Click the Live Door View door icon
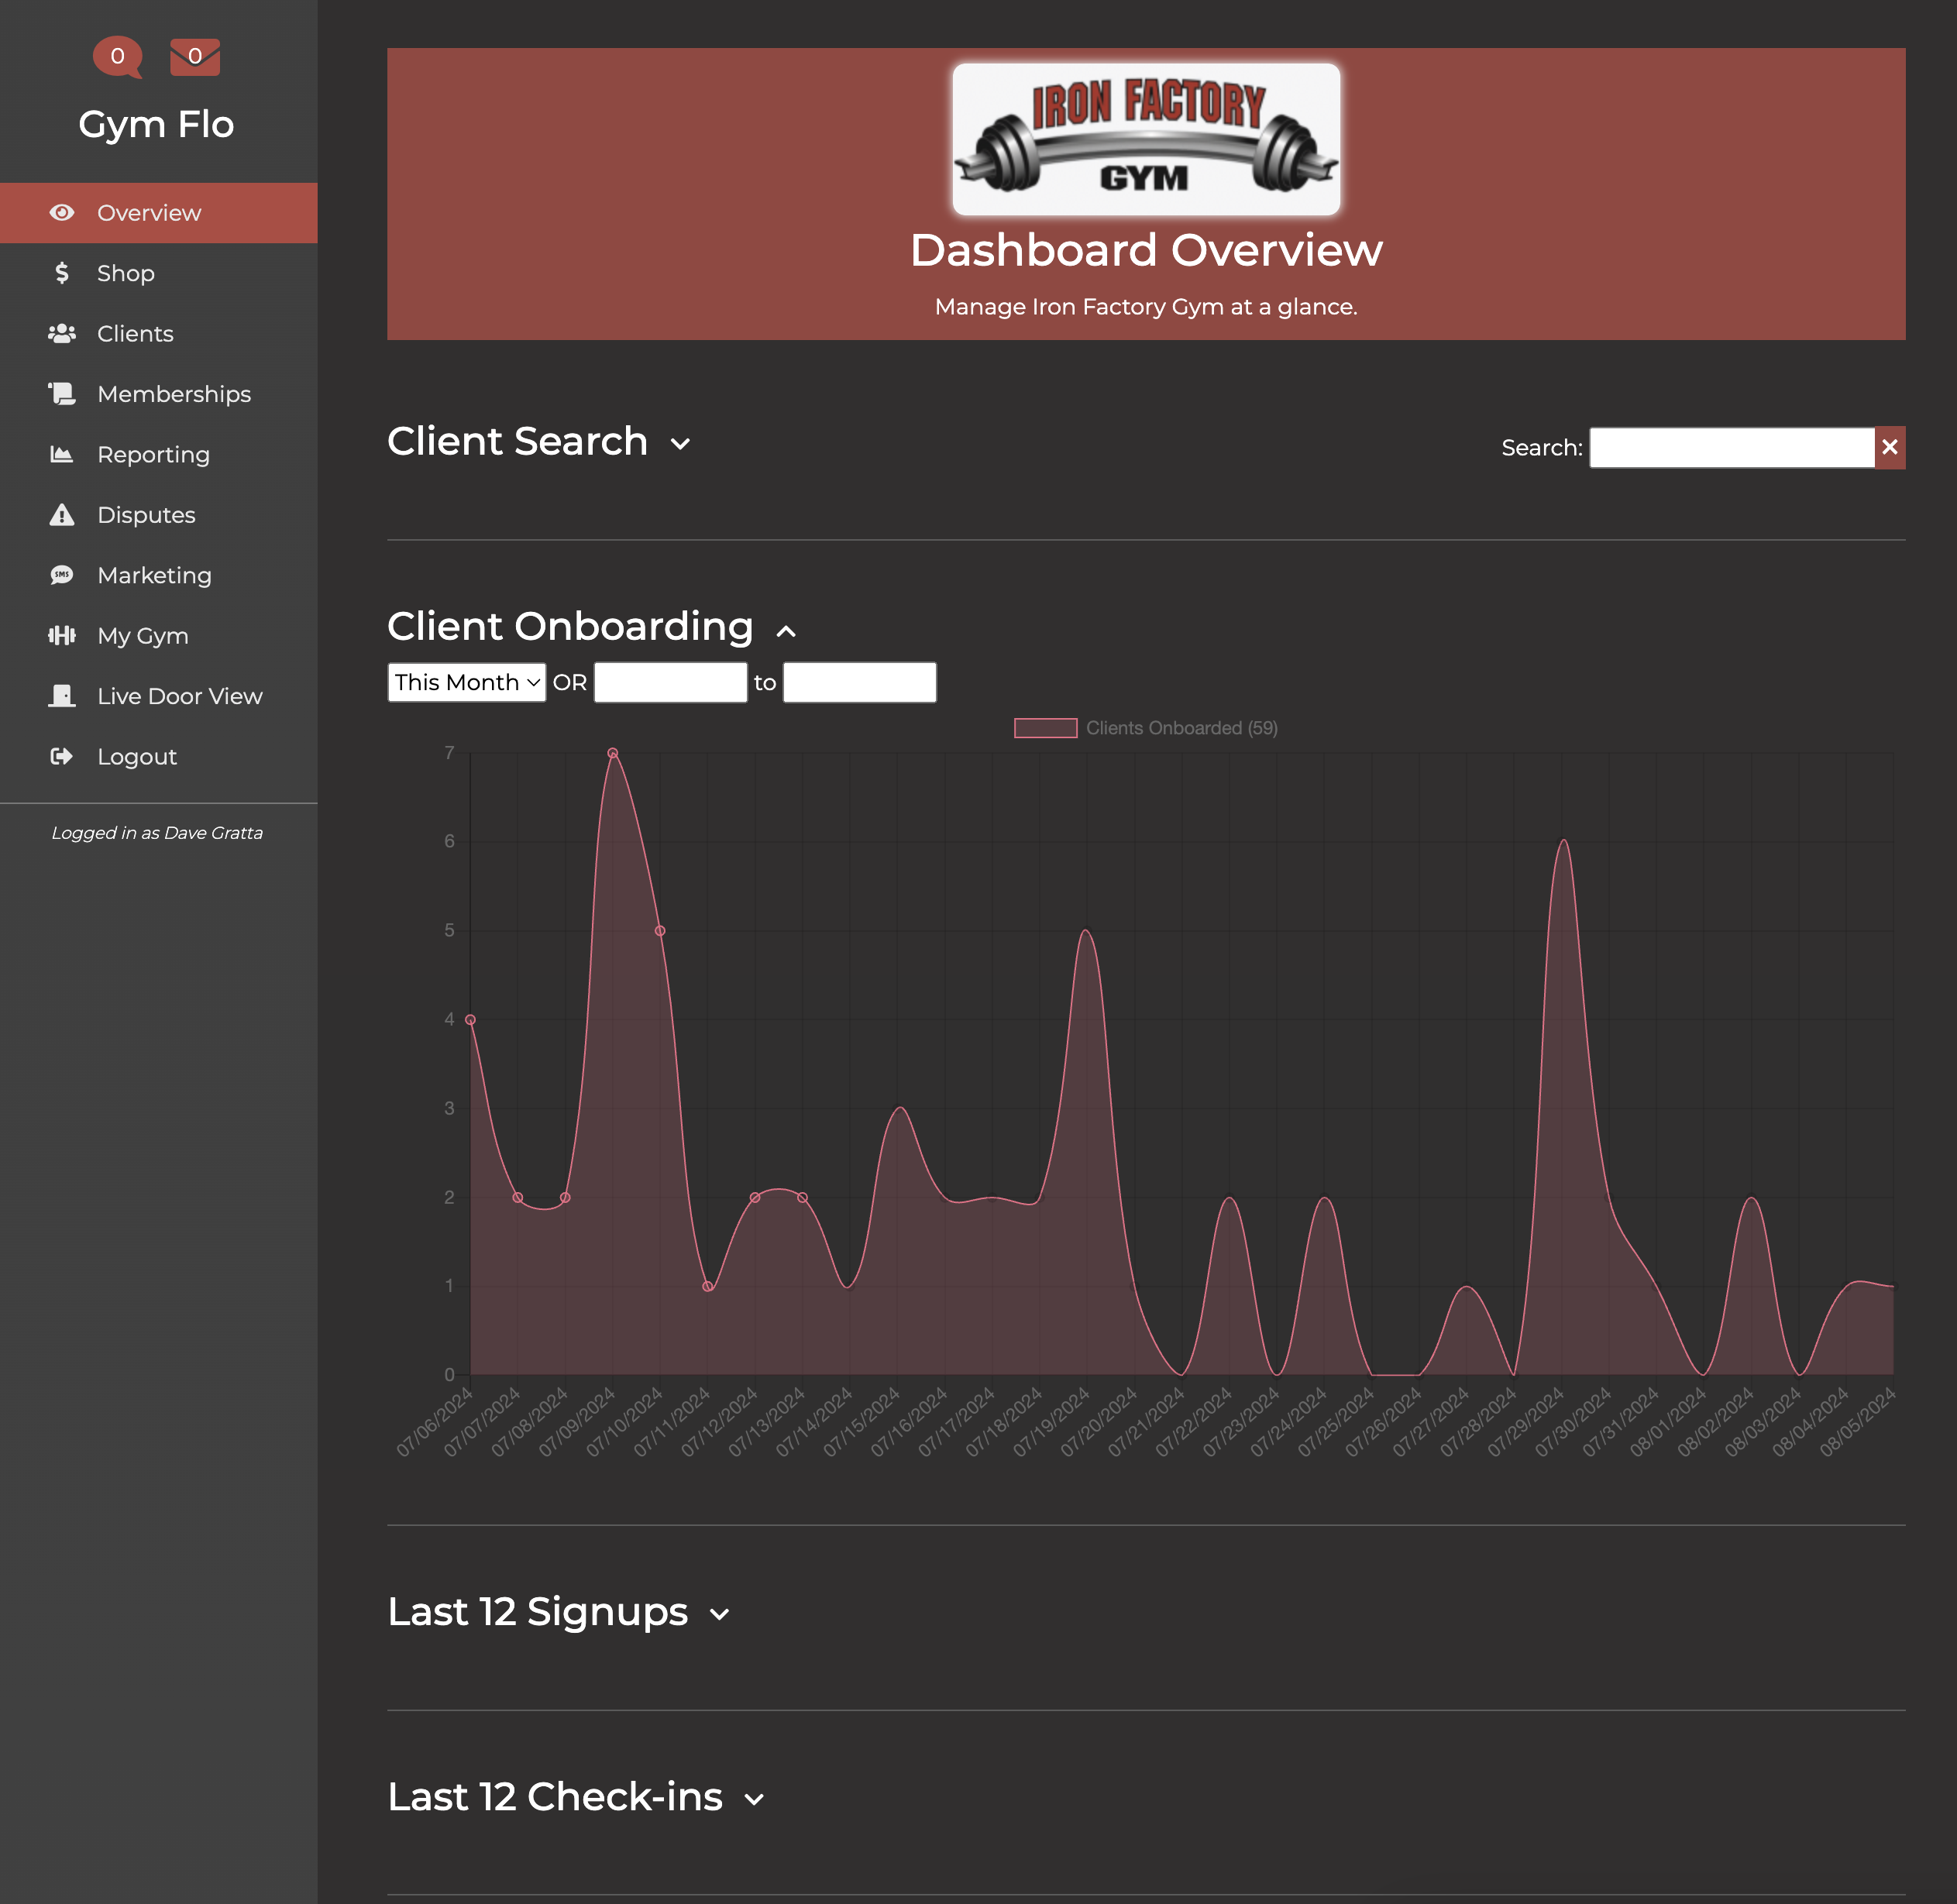The width and height of the screenshot is (1957, 1904). click(x=62, y=696)
